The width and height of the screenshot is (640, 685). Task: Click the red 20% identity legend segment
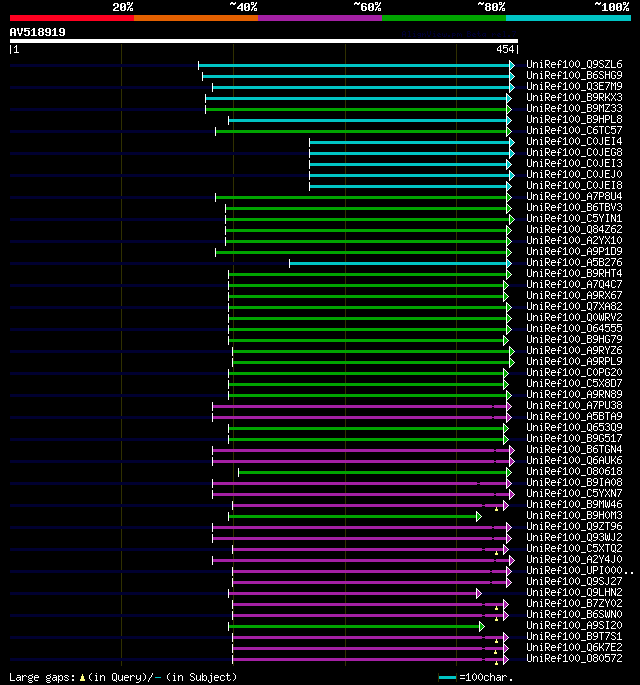[x=72, y=18]
